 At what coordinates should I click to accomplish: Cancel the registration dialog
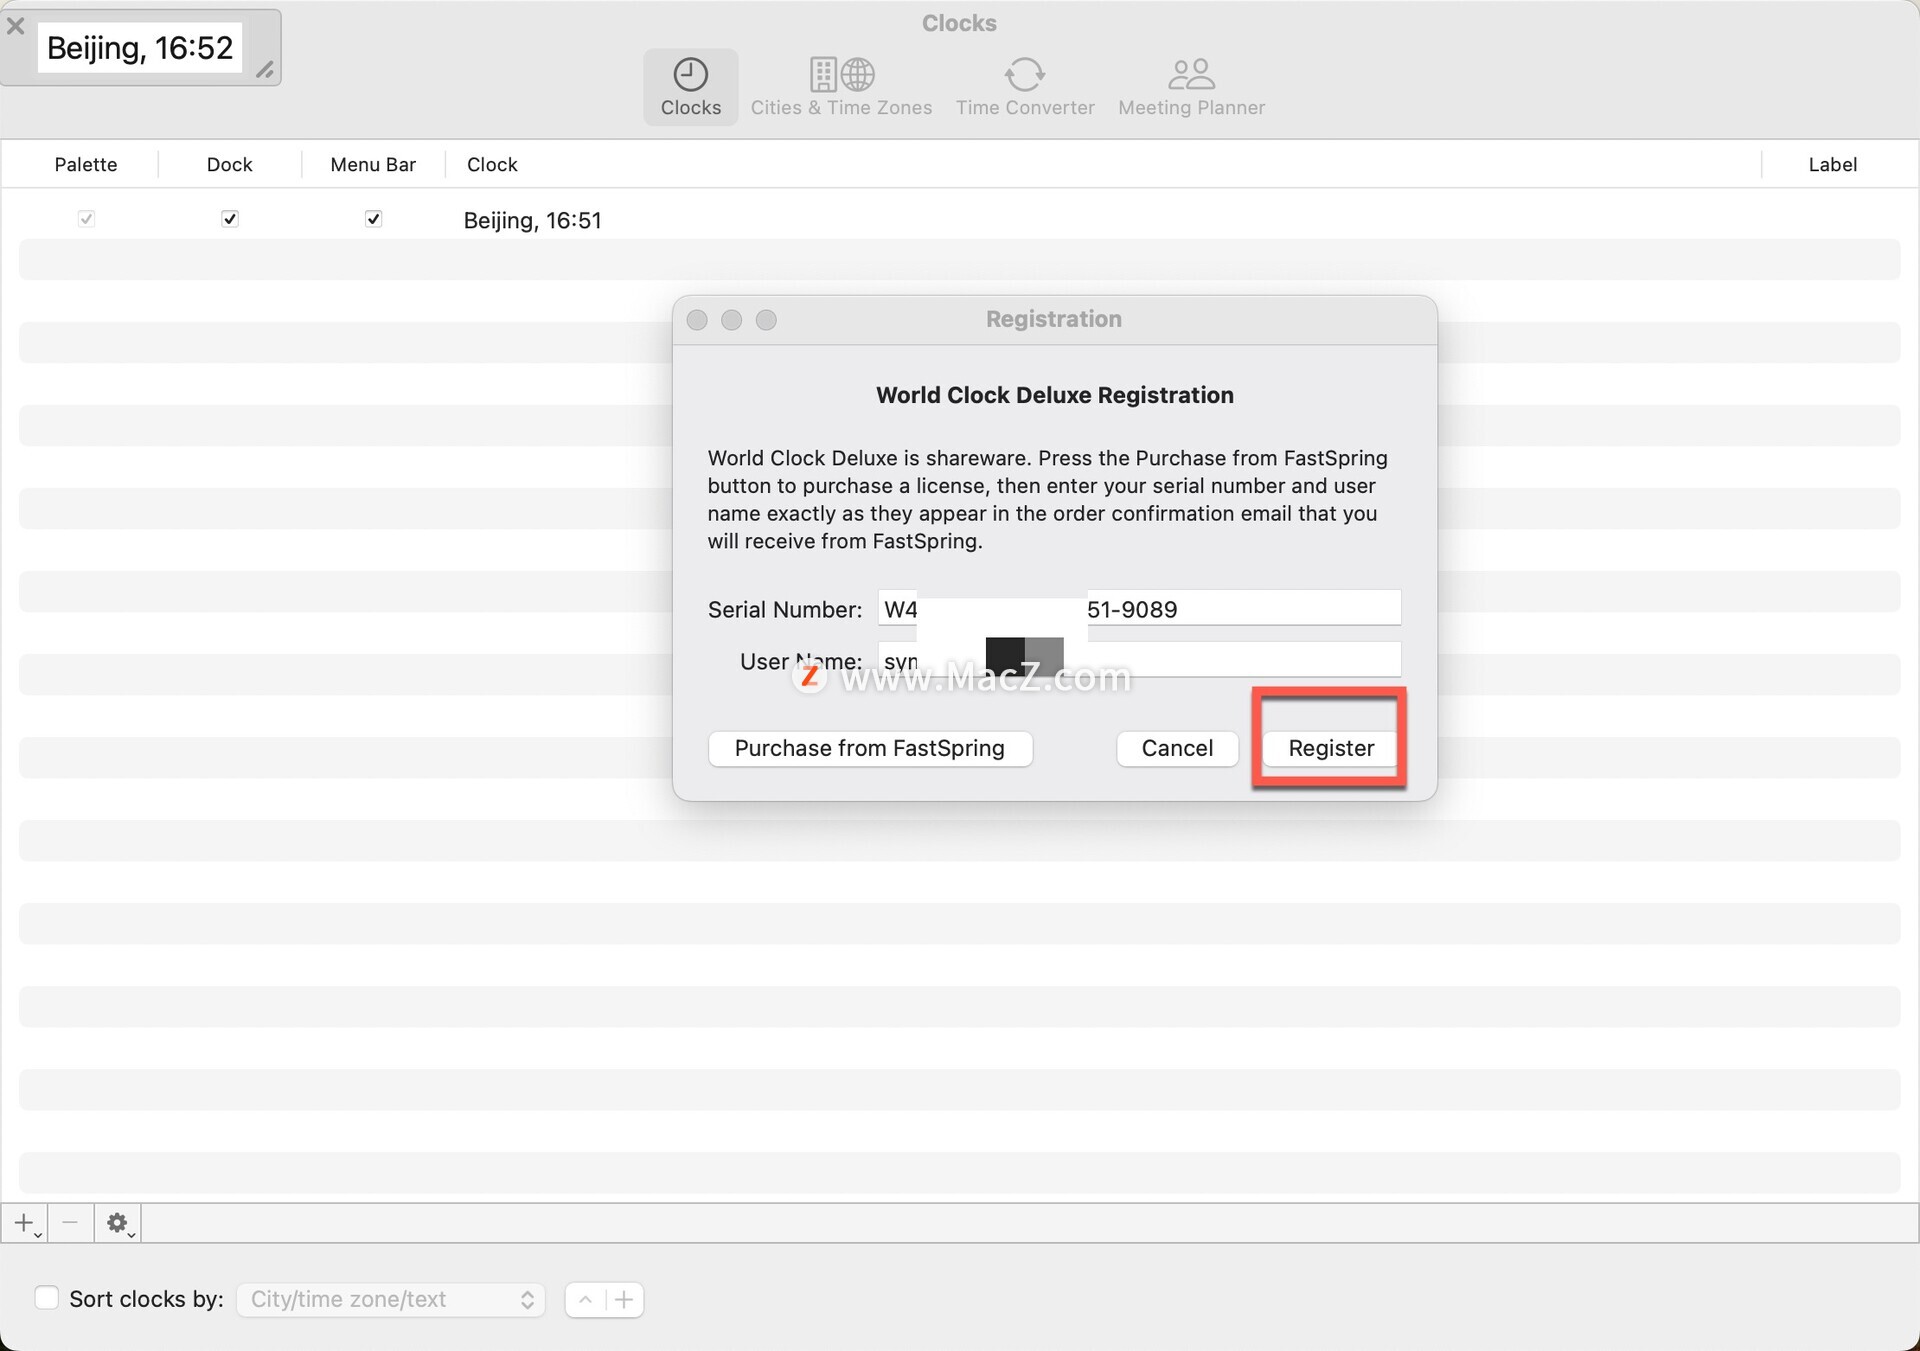pyautogui.click(x=1177, y=748)
